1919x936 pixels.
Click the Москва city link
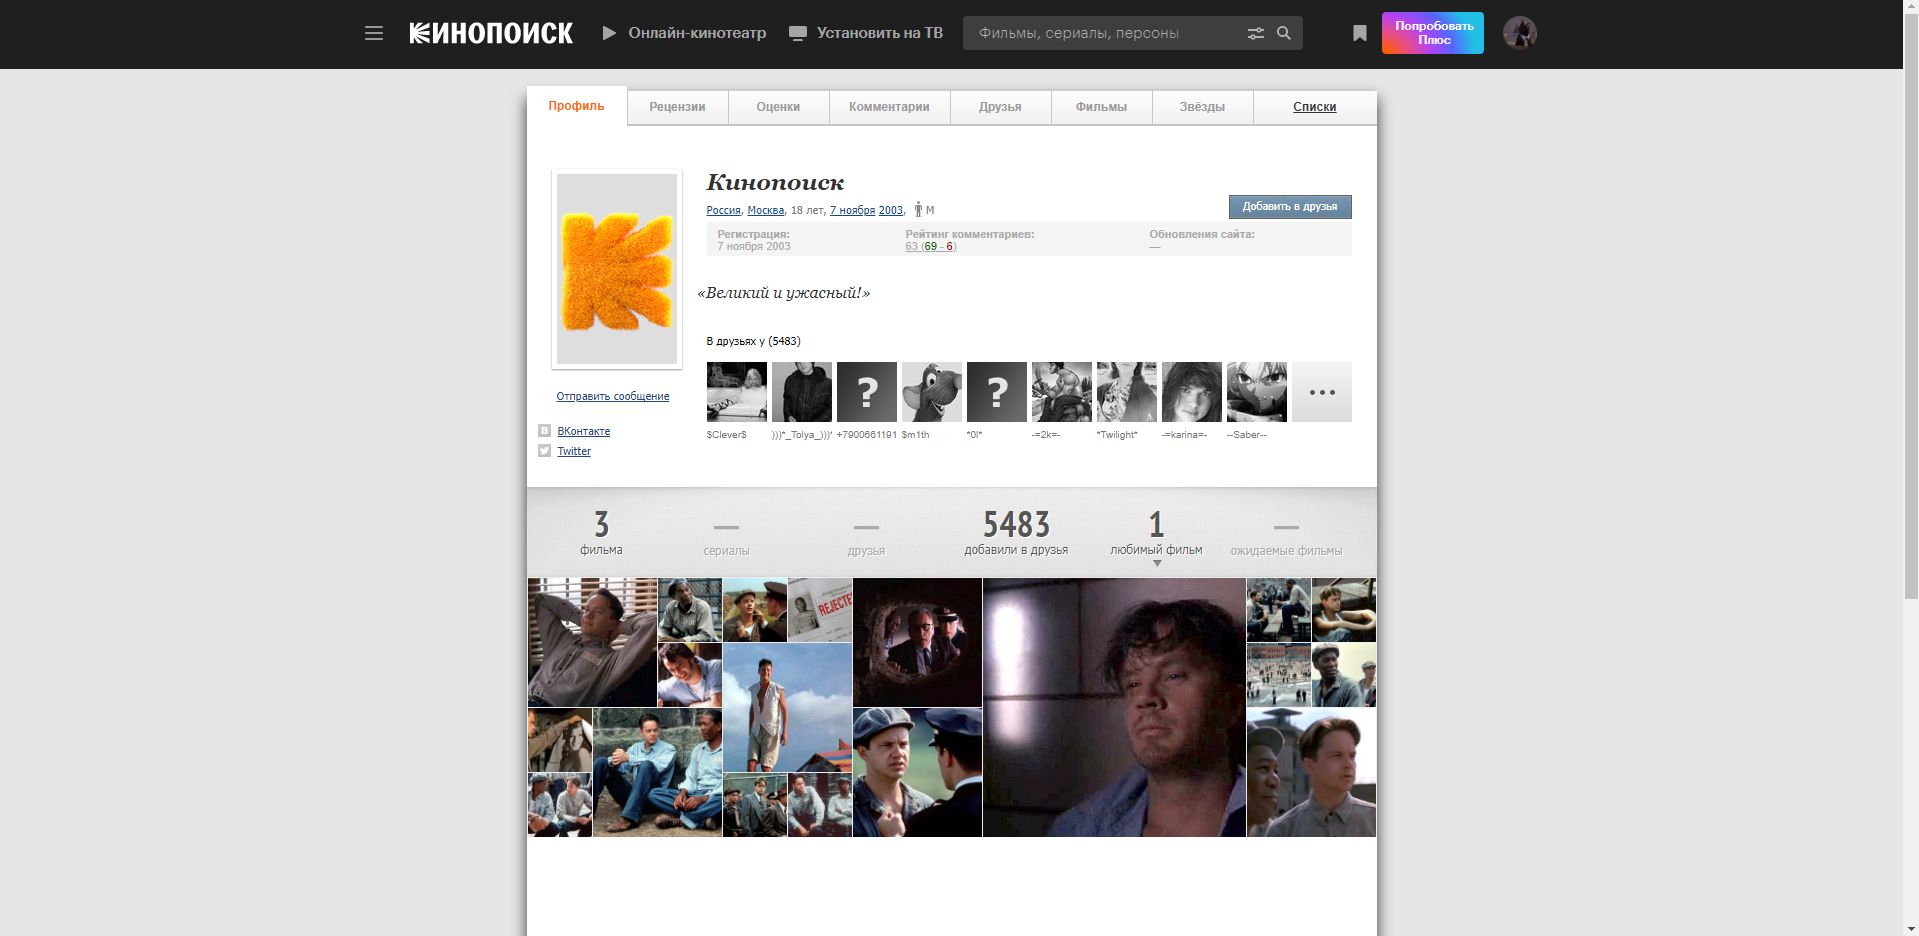point(766,210)
